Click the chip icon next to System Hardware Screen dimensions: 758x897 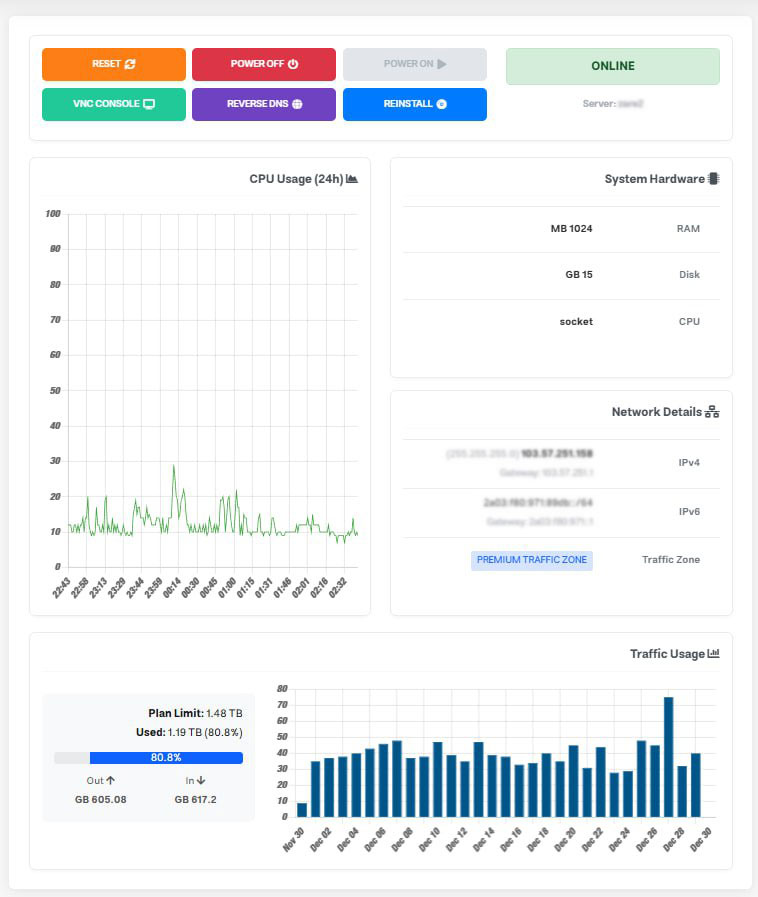713,179
